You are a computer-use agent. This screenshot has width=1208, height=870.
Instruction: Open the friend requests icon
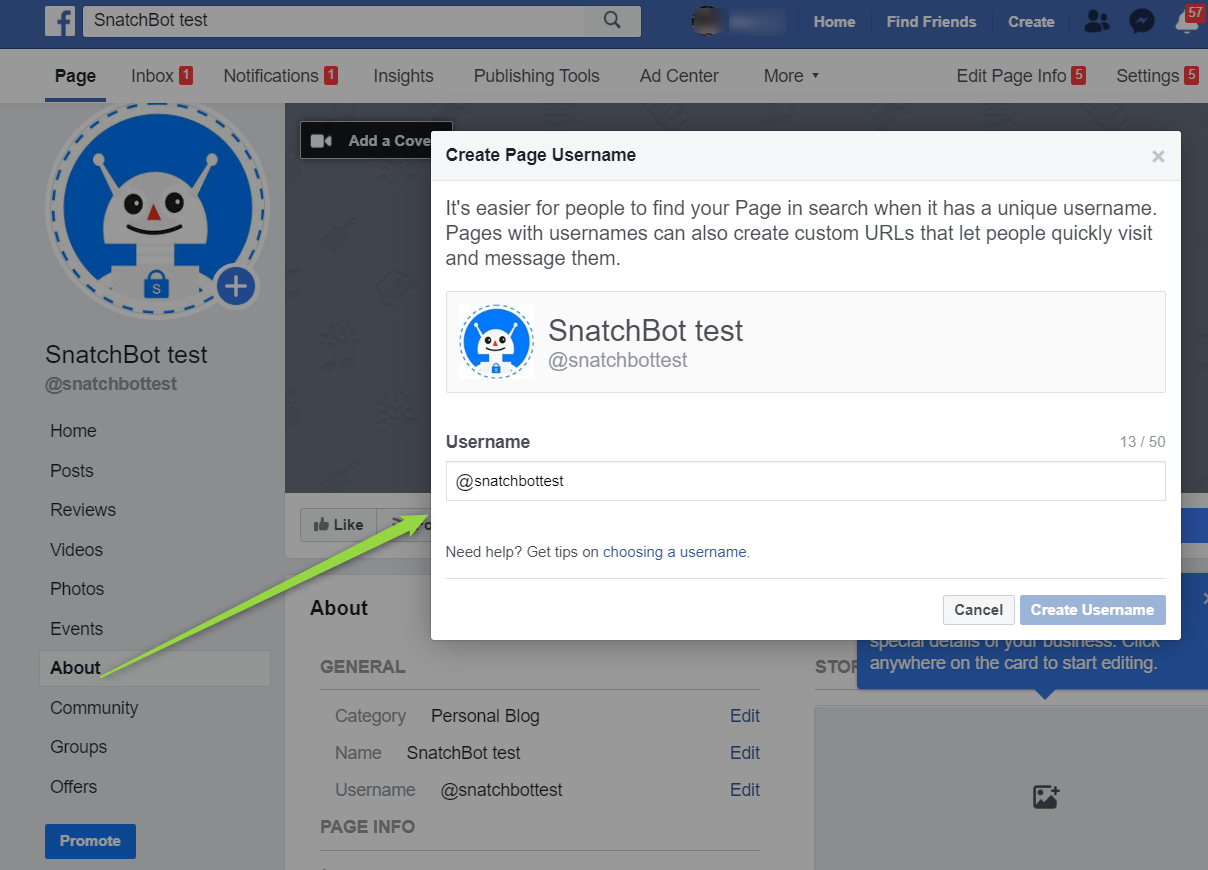pyautogui.click(x=1097, y=21)
